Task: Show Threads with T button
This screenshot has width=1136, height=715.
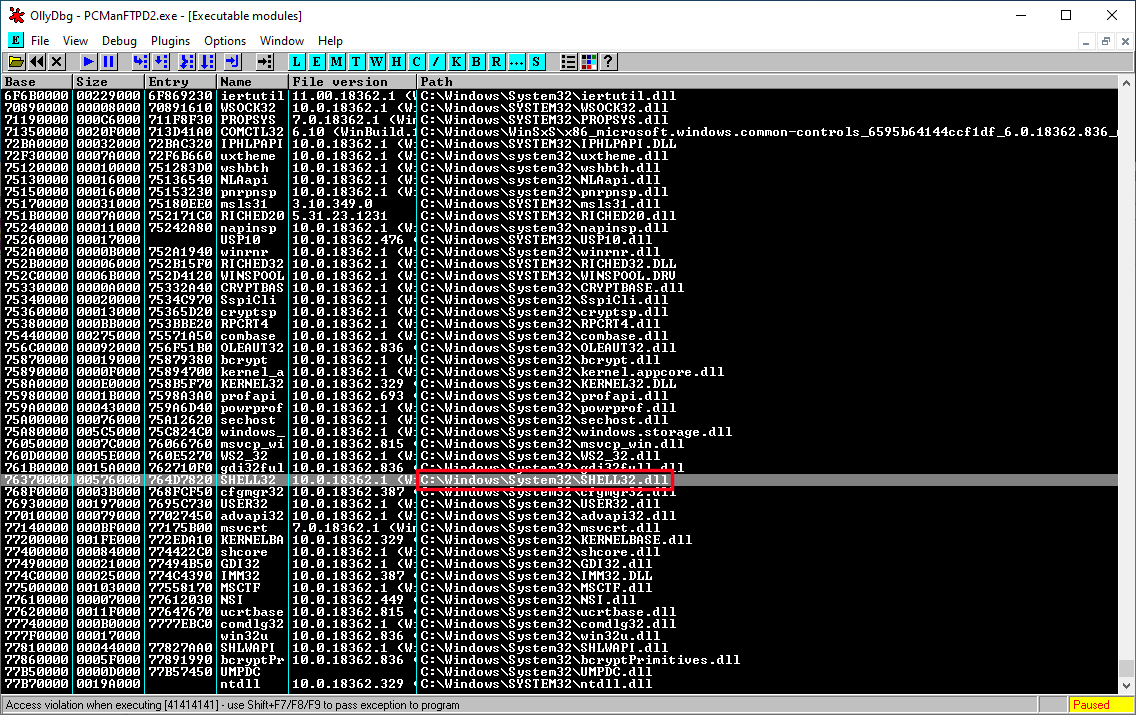Action: [356, 62]
